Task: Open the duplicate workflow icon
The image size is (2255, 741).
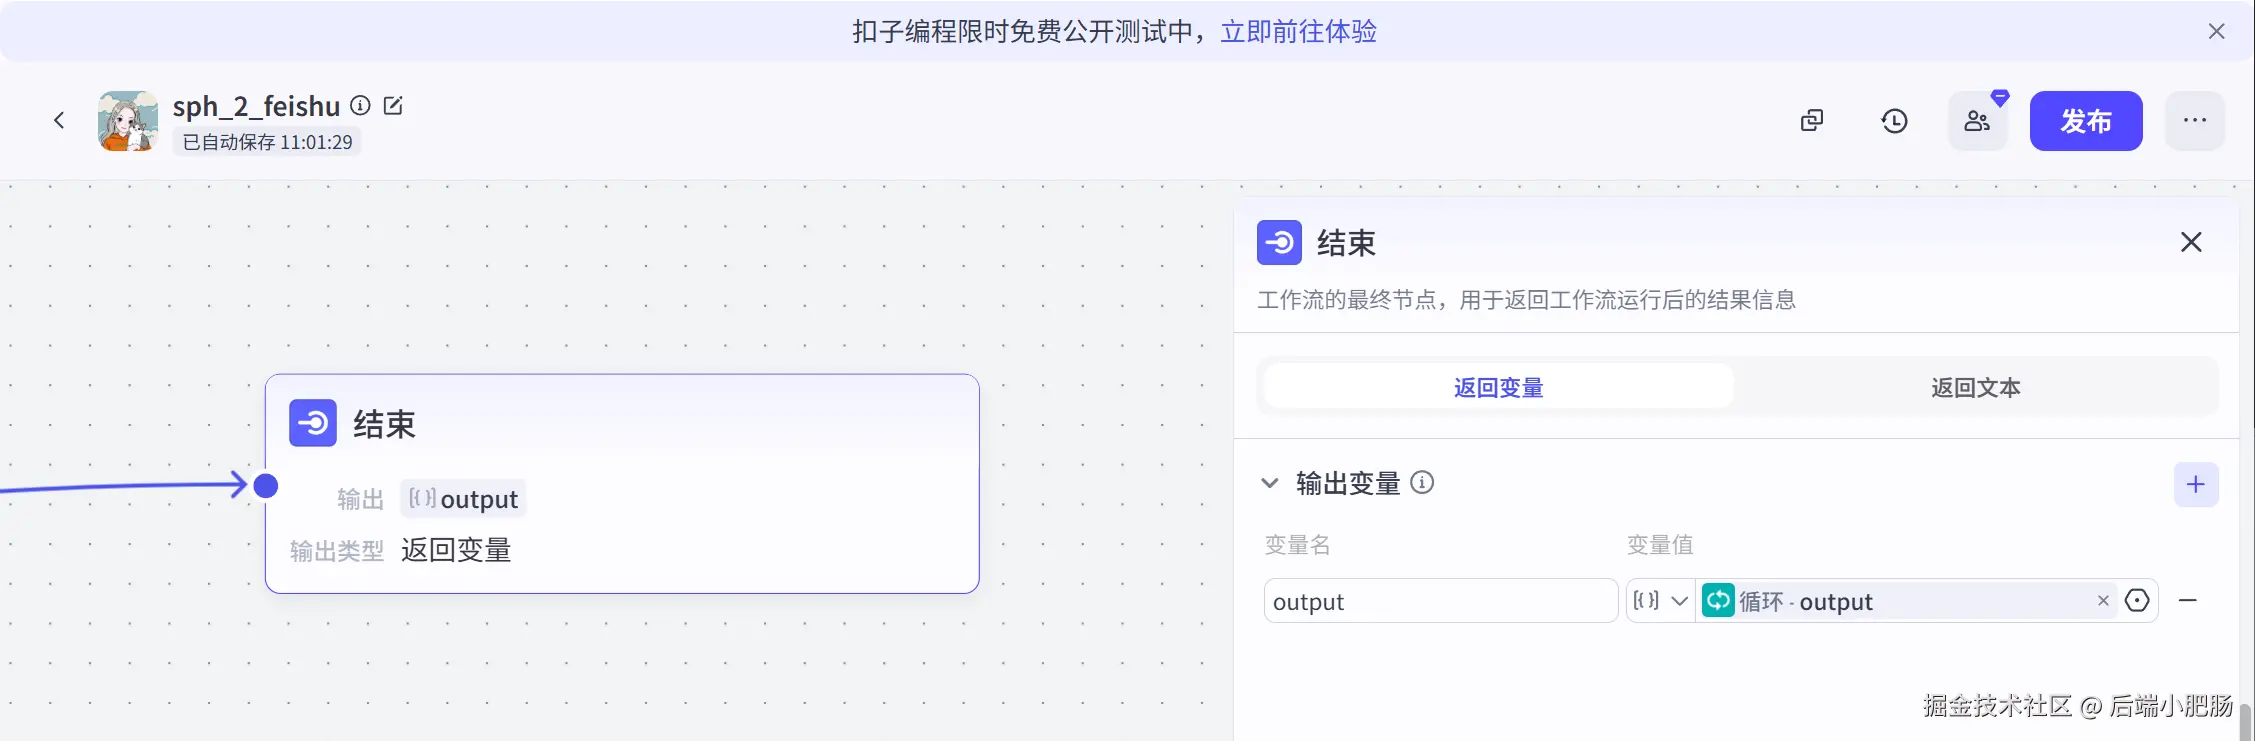Action: click(1812, 121)
